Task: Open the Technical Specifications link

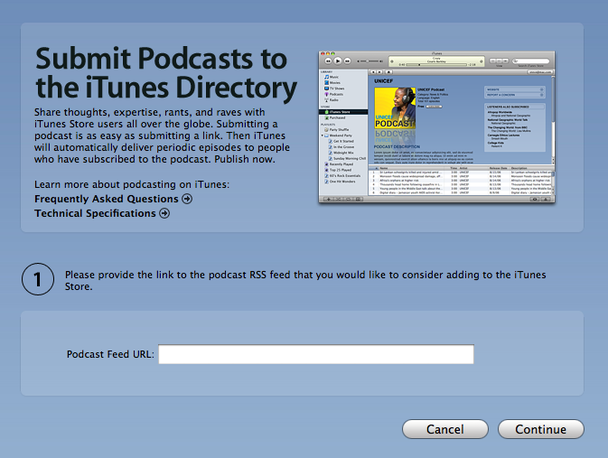Action: click(x=95, y=213)
